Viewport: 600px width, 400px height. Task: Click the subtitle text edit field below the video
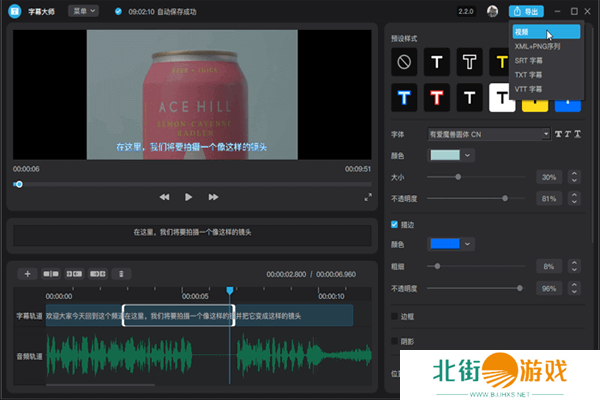click(x=192, y=232)
